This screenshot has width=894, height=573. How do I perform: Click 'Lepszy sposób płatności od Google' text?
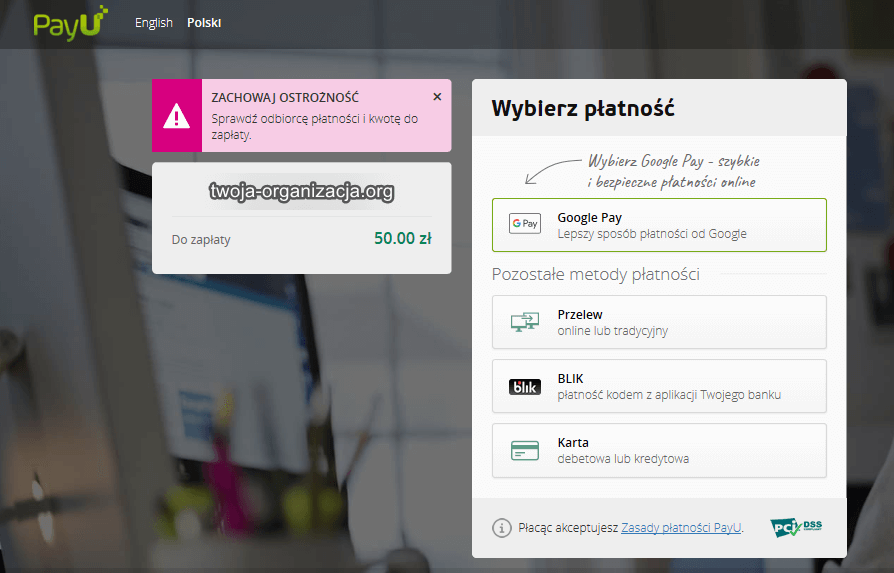click(652, 234)
